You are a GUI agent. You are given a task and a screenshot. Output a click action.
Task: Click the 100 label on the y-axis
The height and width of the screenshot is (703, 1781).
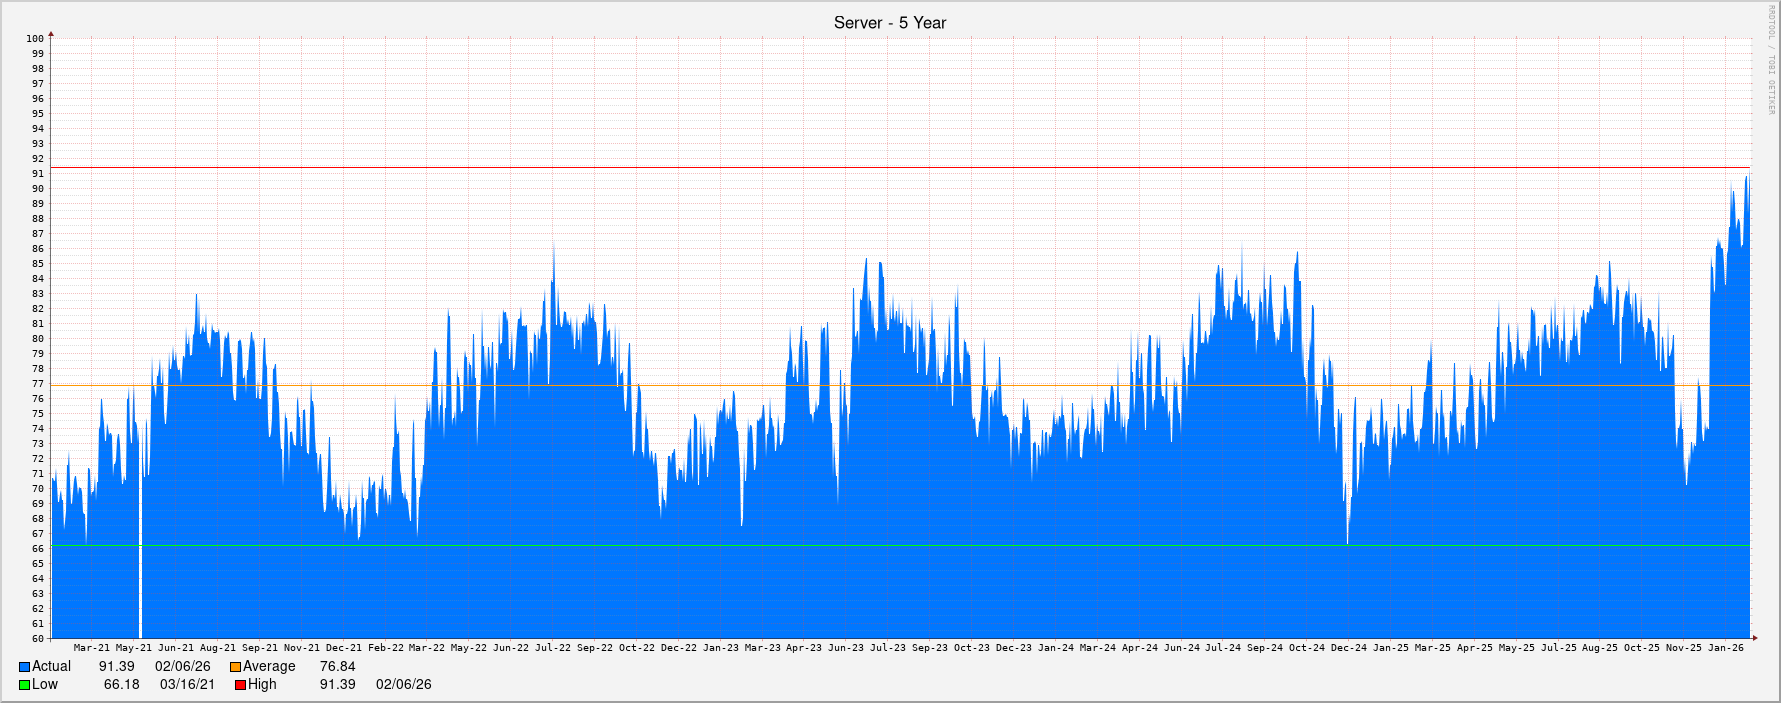(x=35, y=39)
